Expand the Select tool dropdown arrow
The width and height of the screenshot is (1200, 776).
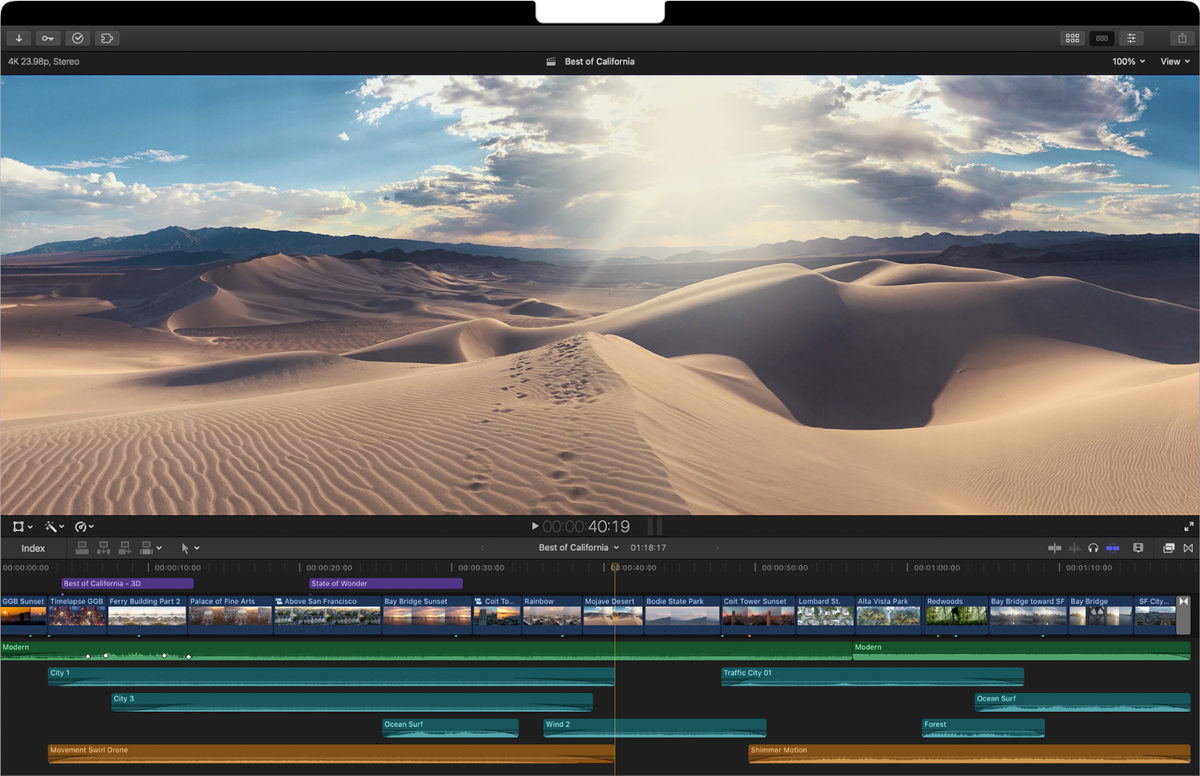[196, 547]
